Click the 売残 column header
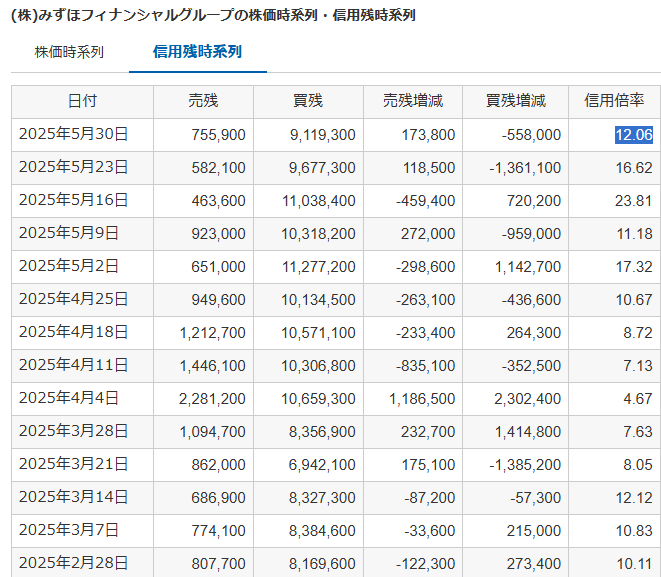This screenshot has width=661, height=577. (203, 101)
